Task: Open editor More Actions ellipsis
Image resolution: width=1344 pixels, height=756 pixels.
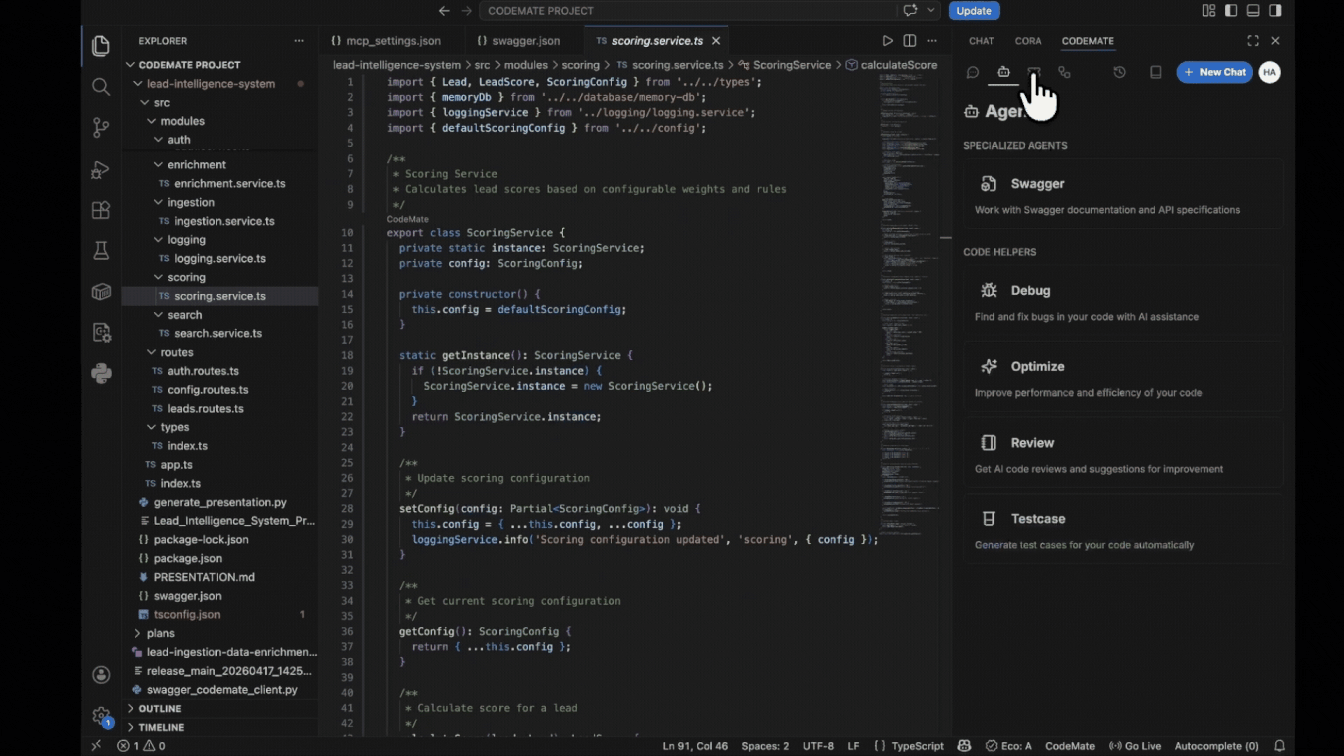Action: [x=932, y=41]
